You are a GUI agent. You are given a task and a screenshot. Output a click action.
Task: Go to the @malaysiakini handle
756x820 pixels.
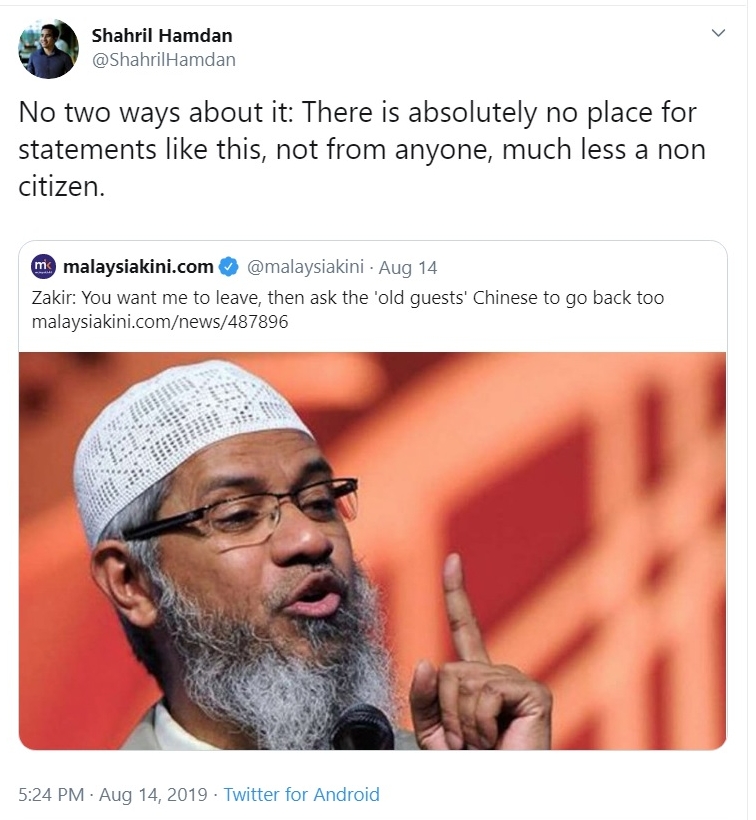tap(305, 267)
